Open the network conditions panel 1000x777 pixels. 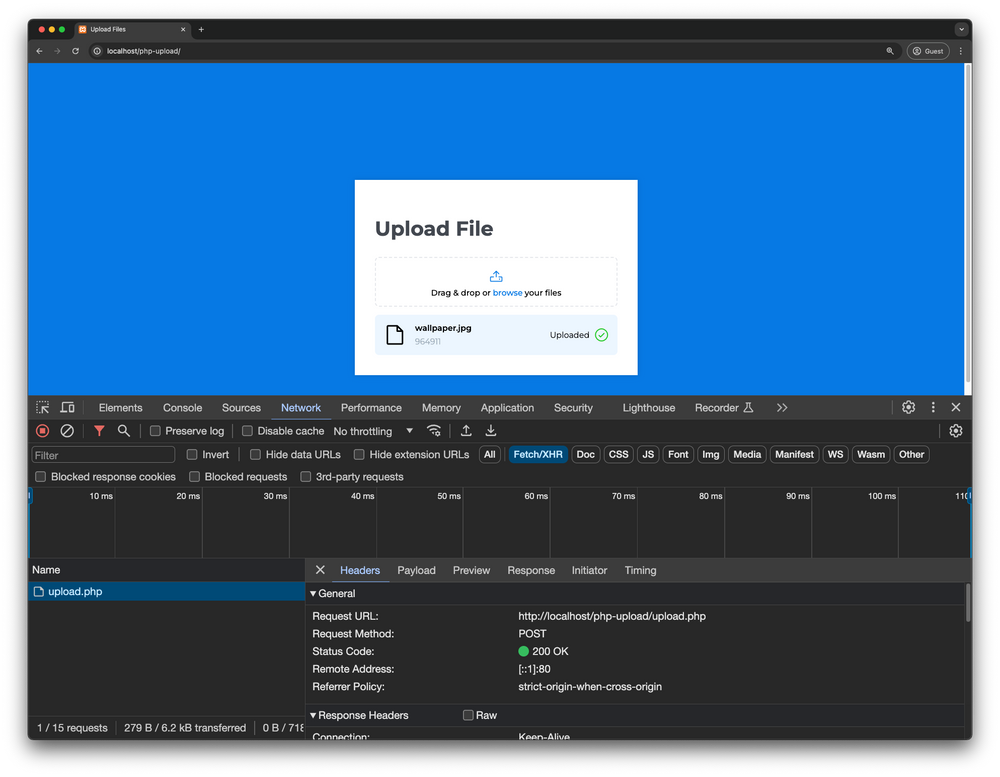point(434,430)
